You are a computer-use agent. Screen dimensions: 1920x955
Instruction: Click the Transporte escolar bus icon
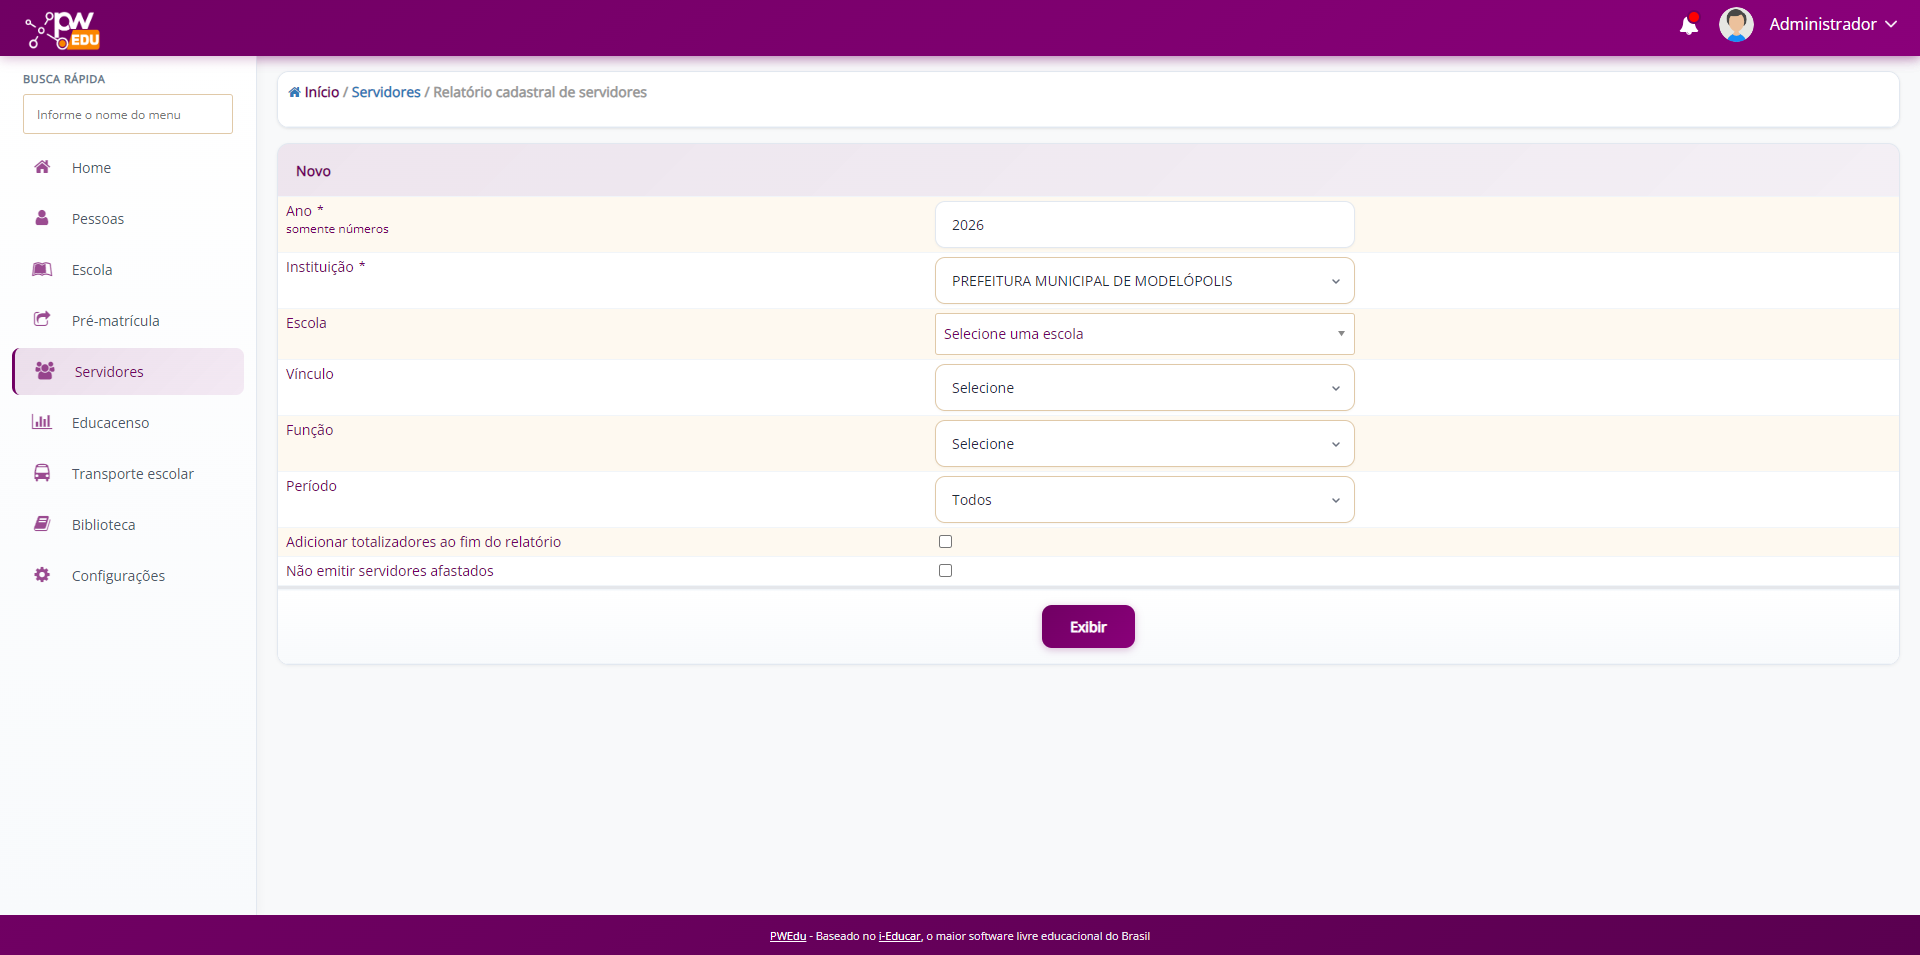42,473
